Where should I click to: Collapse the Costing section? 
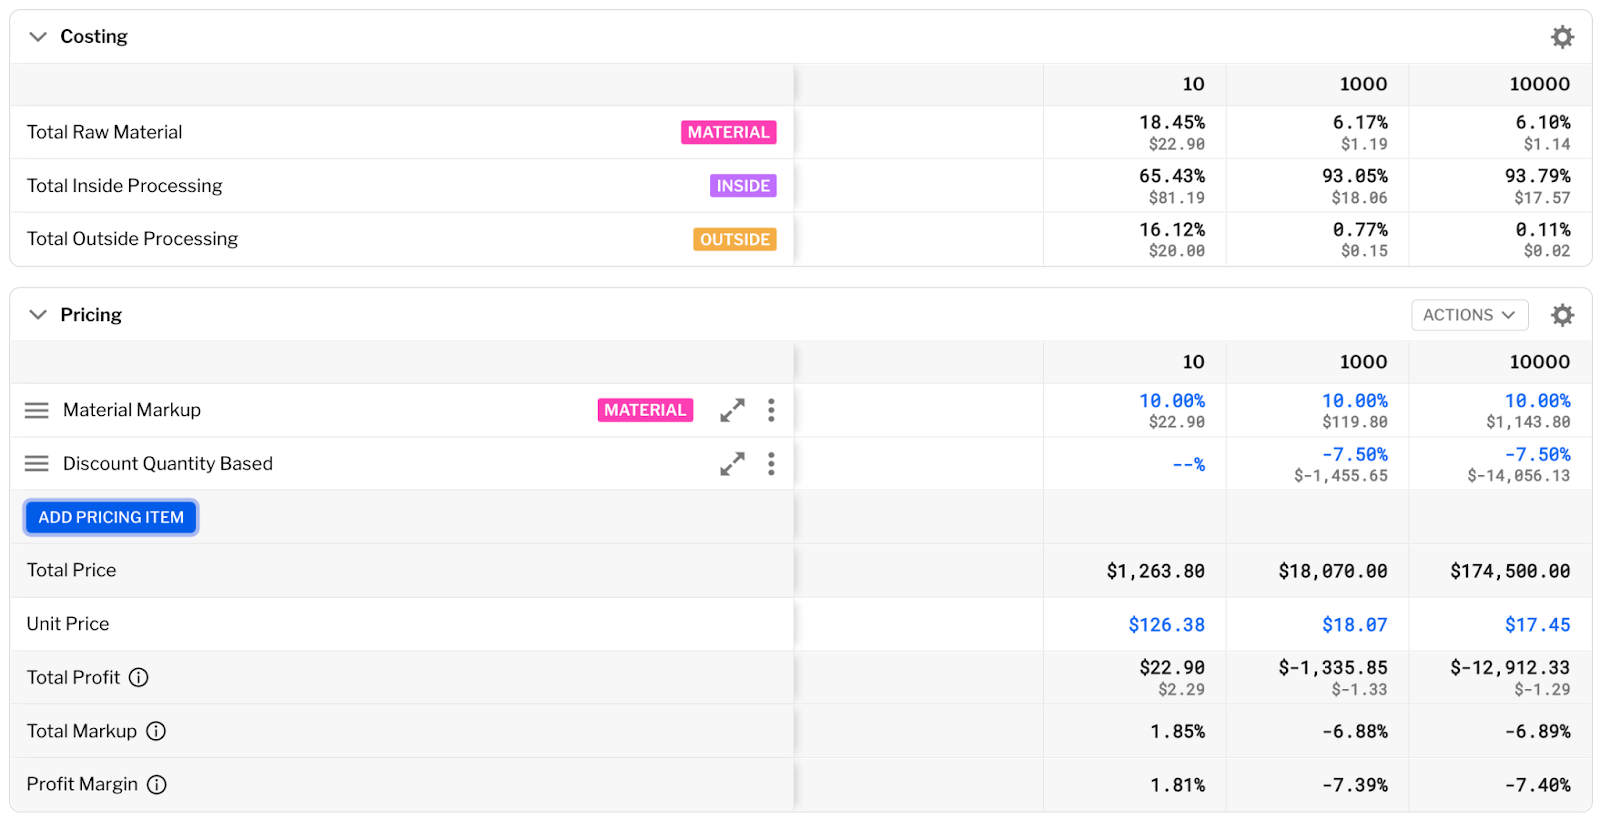point(38,37)
